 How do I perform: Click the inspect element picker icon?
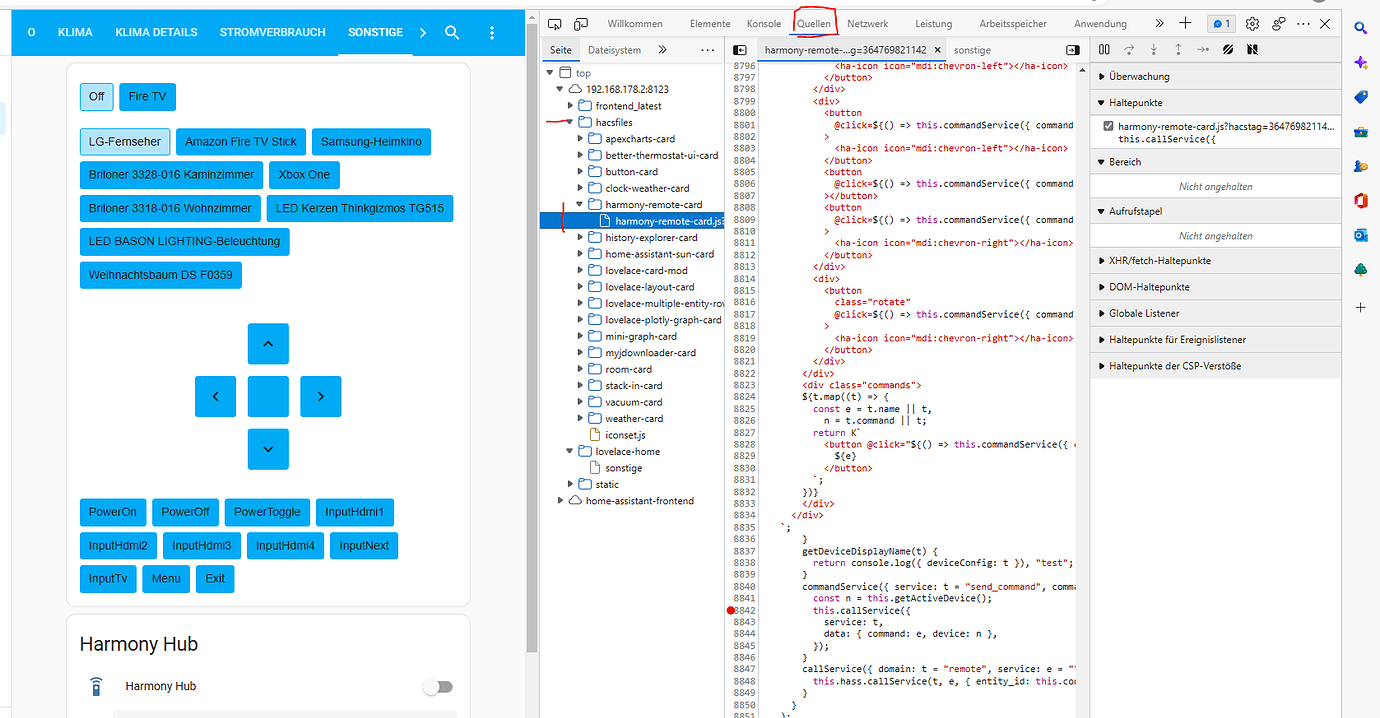click(x=555, y=23)
